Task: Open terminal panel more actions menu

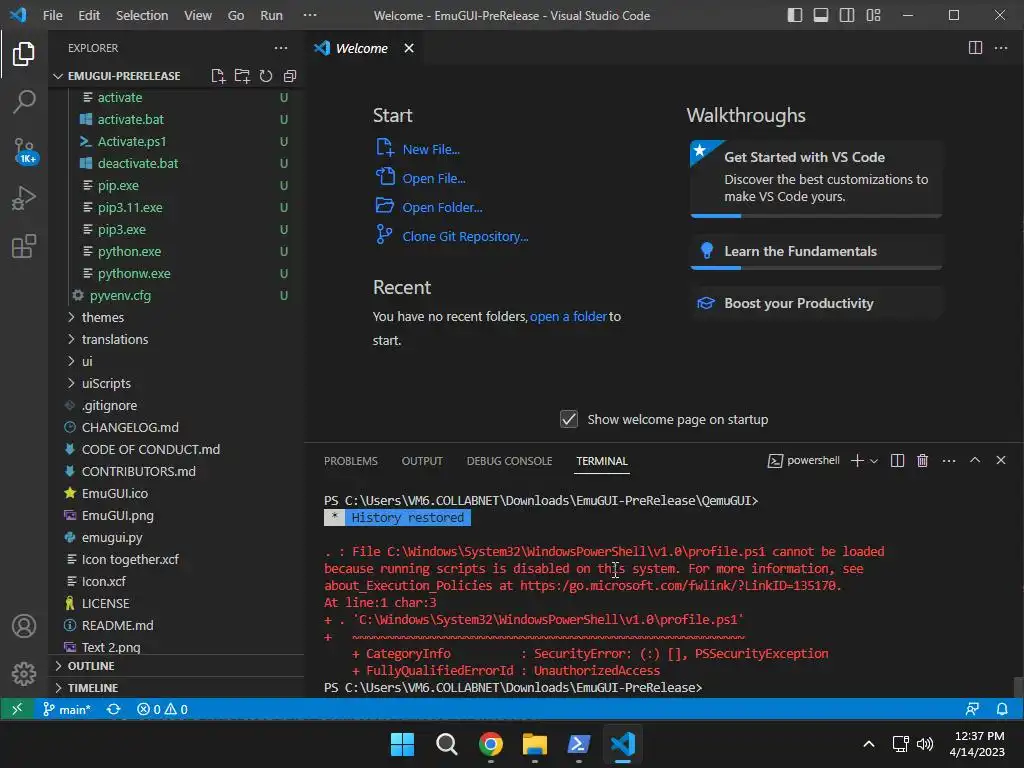Action: [949, 460]
